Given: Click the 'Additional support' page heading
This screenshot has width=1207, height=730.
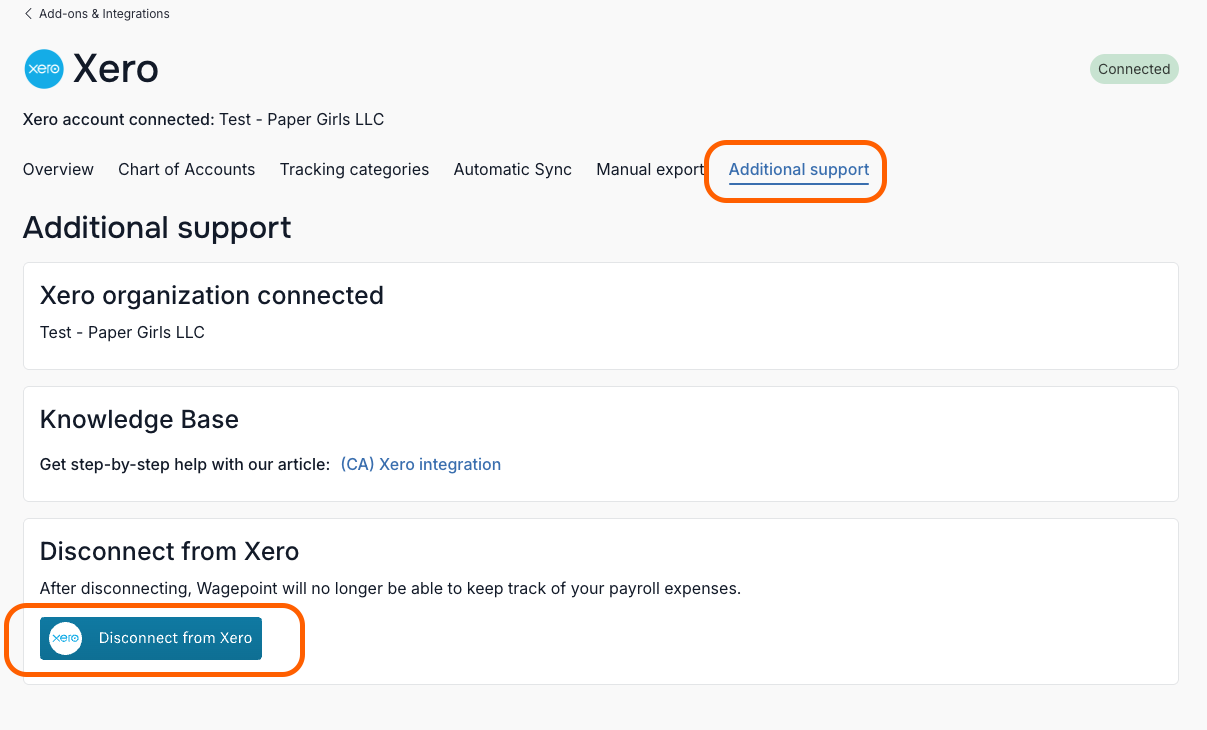Looking at the screenshot, I should (x=157, y=228).
